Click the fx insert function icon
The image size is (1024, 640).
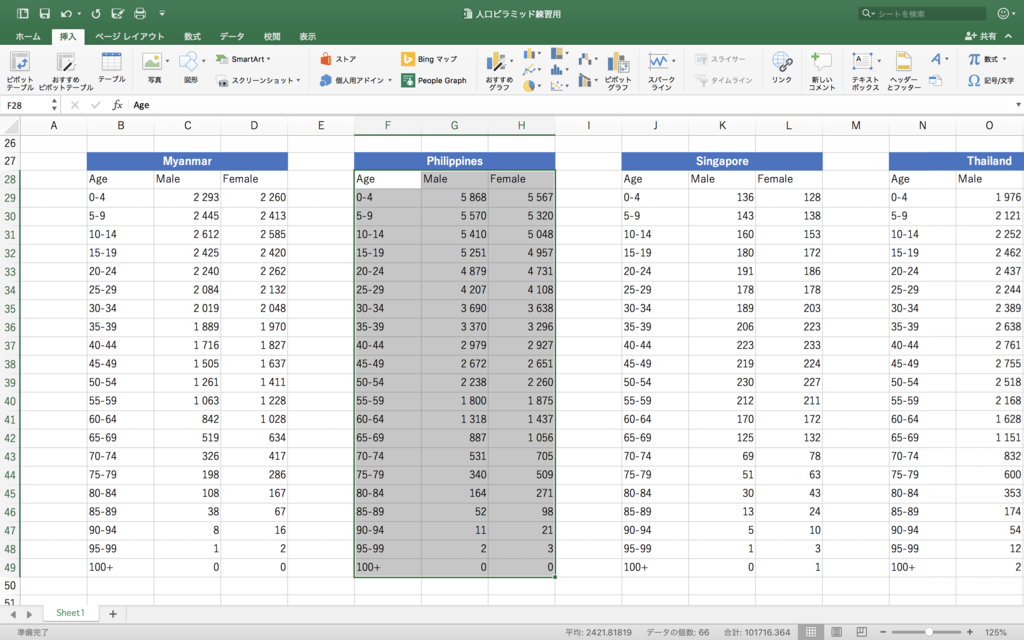pyautogui.click(x=118, y=104)
